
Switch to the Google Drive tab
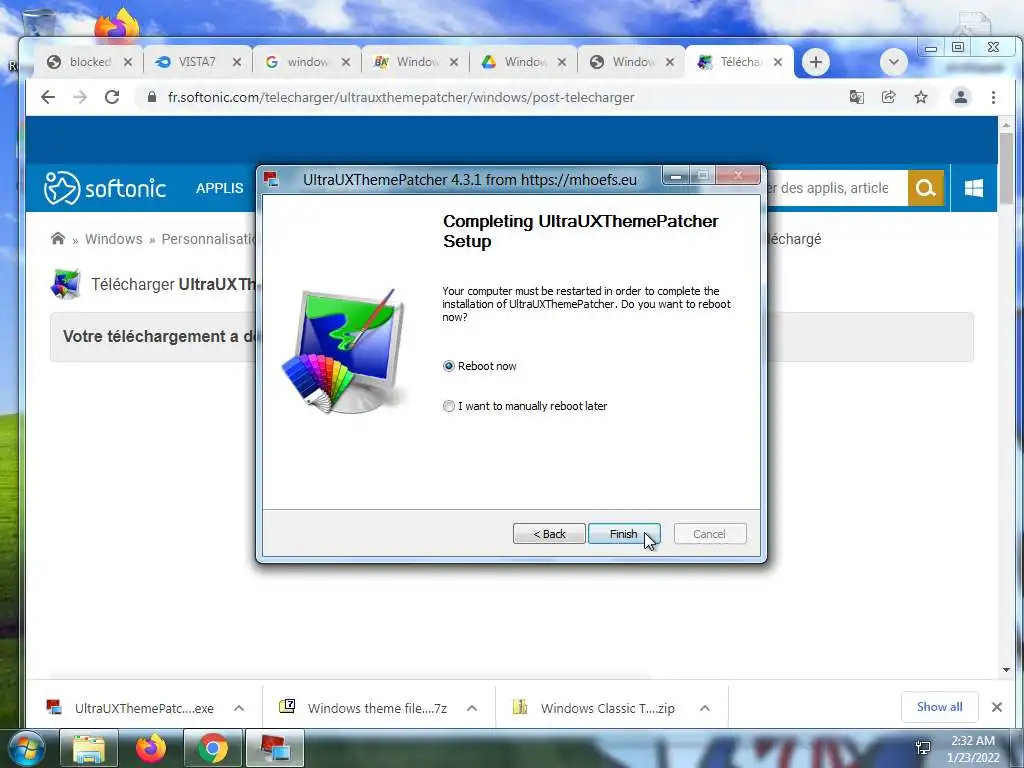[x=522, y=62]
